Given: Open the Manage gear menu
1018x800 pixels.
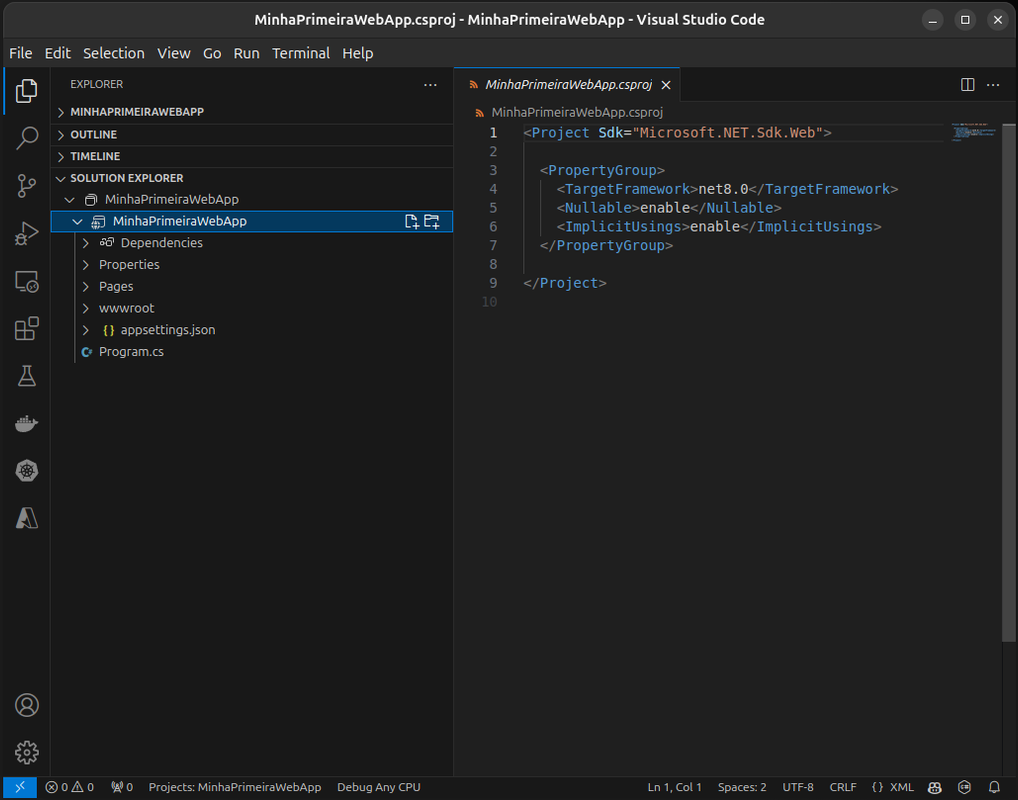Looking at the screenshot, I should click(26, 753).
